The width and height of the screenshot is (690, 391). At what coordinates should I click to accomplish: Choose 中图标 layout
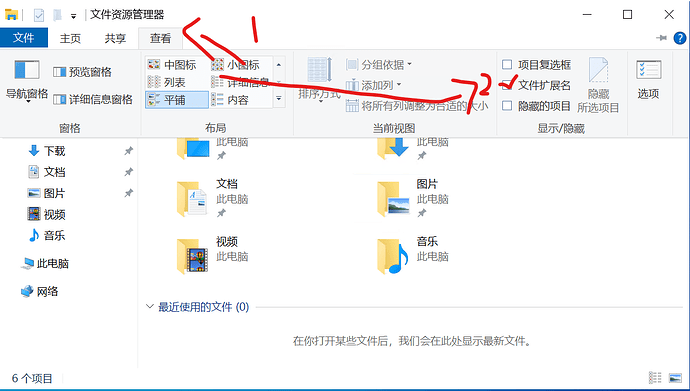pyautogui.click(x=176, y=65)
